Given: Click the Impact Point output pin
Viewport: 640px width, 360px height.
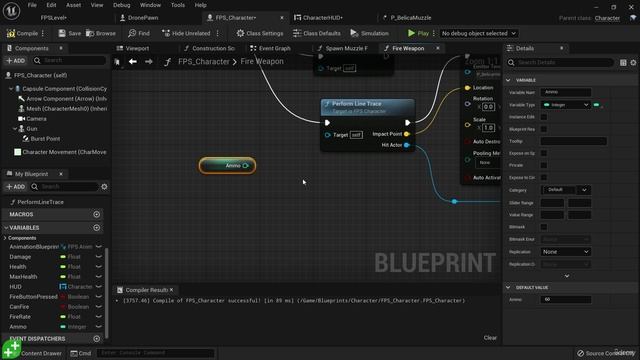Looking at the screenshot, I should click(407, 134).
